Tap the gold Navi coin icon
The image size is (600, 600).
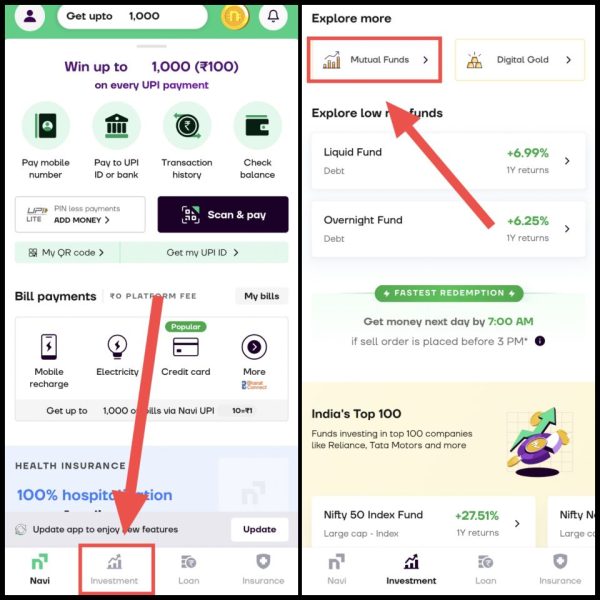tap(235, 16)
